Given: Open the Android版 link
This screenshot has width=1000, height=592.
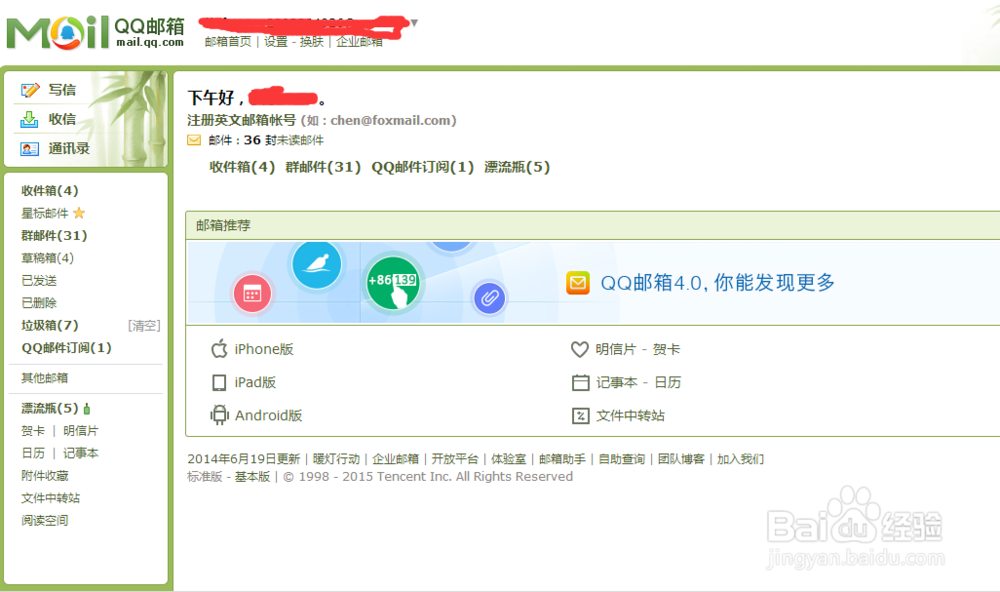Looking at the screenshot, I should 268,415.
